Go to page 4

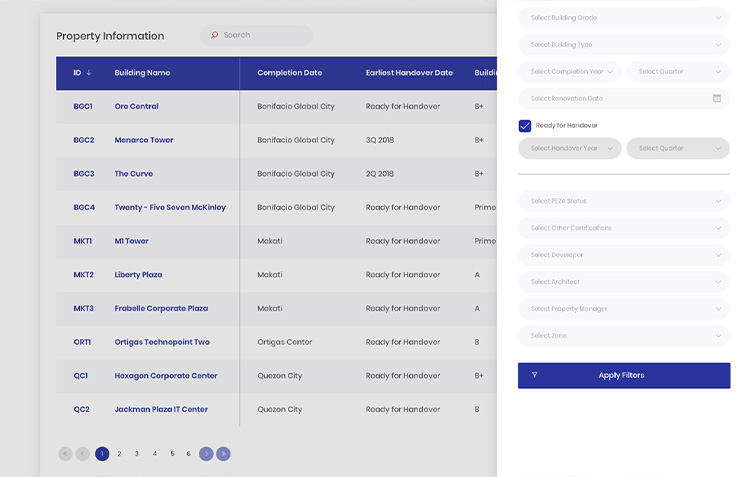[154, 454]
